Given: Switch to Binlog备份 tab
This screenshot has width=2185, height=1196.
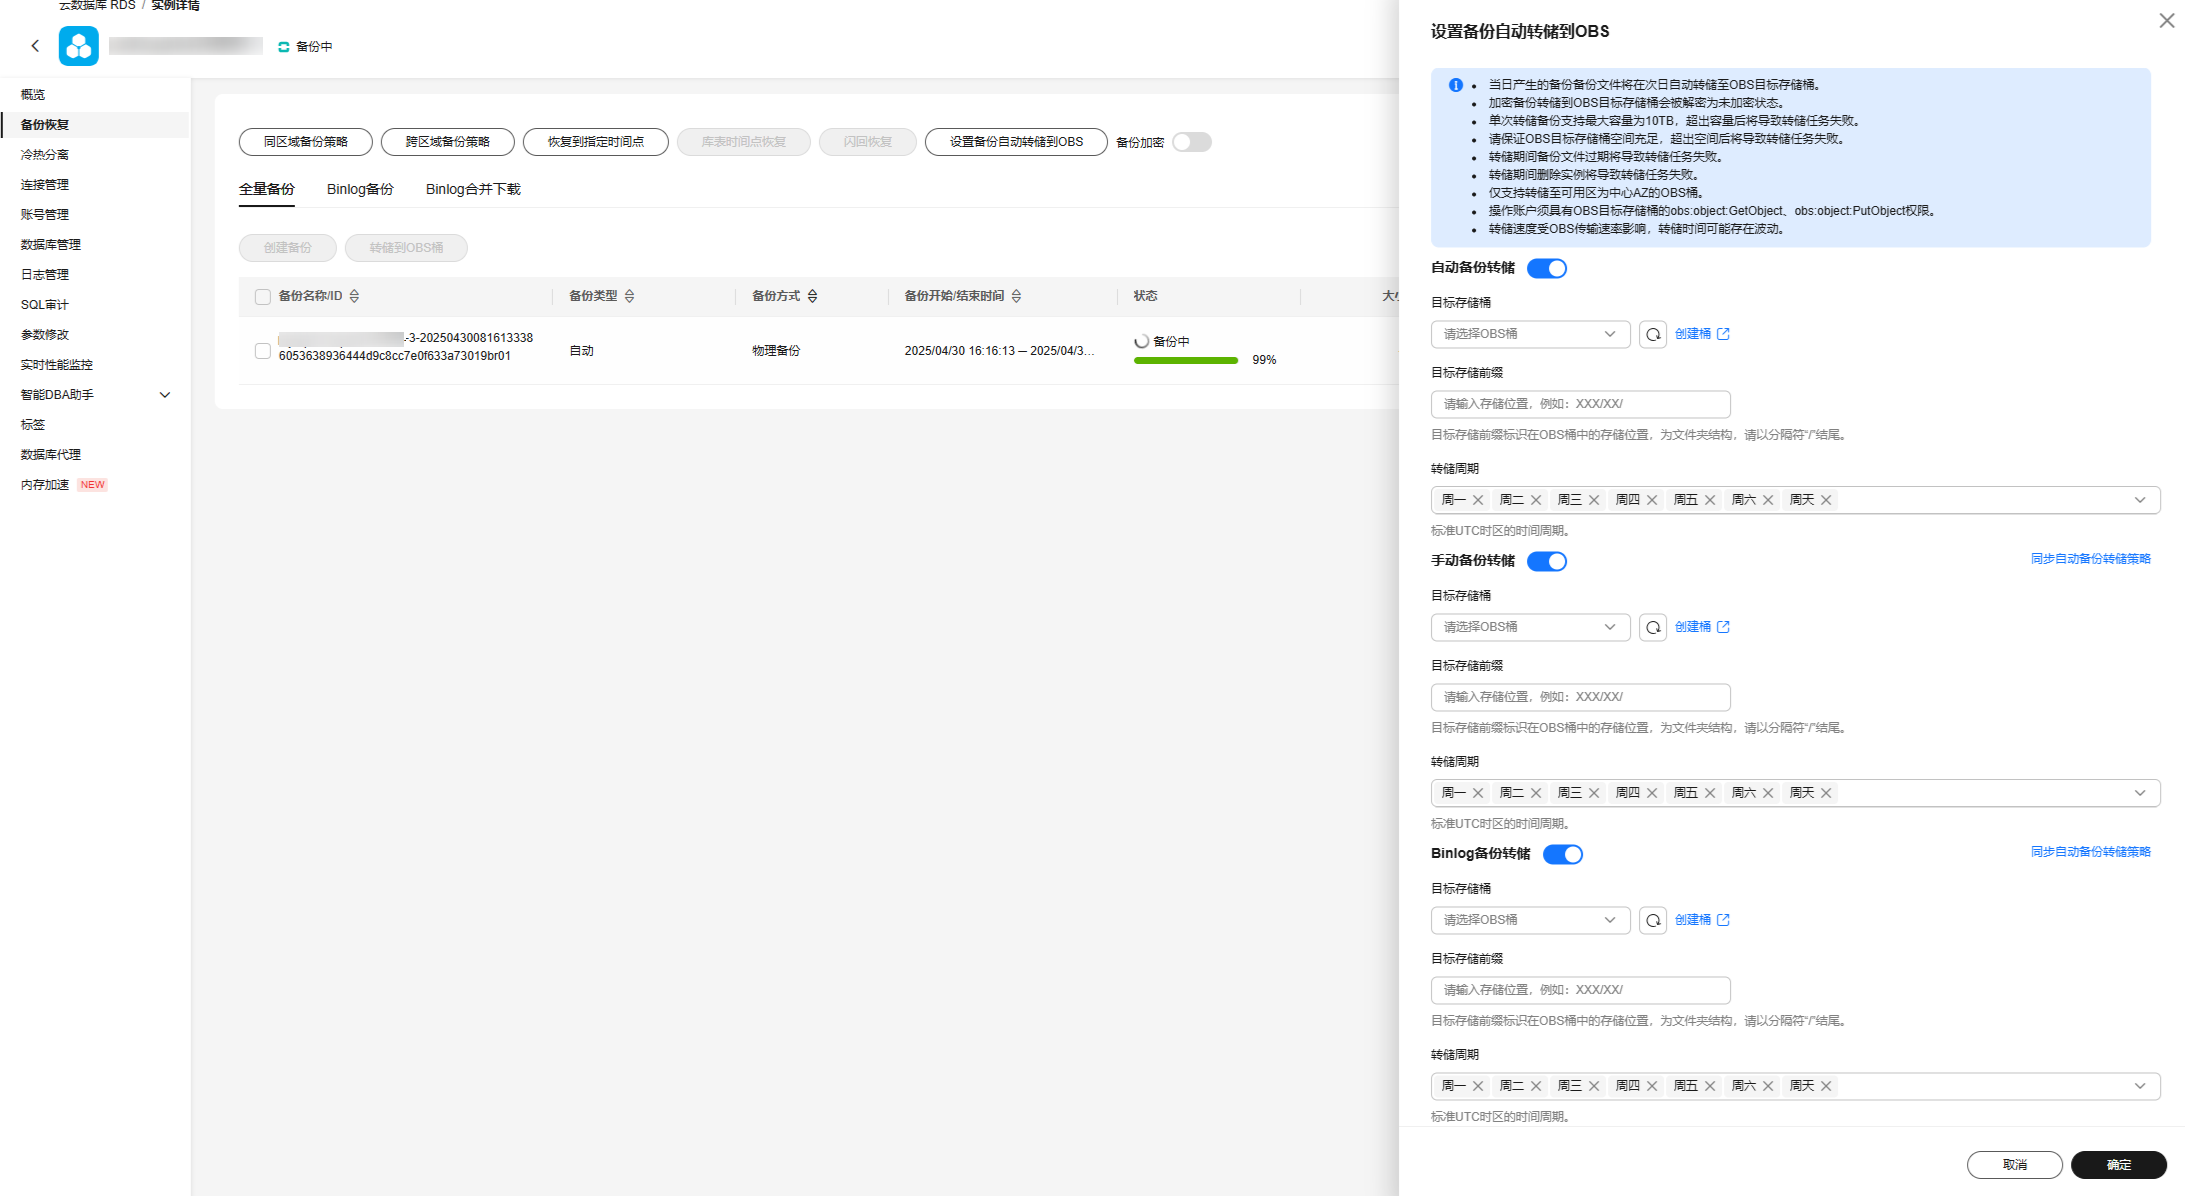Looking at the screenshot, I should click(x=360, y=189).
